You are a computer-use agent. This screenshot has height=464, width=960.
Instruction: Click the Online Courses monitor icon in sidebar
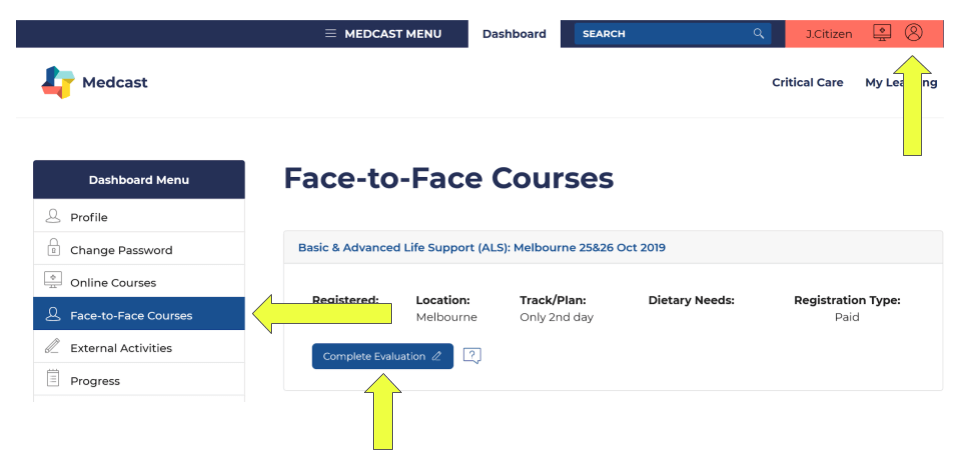53,280
